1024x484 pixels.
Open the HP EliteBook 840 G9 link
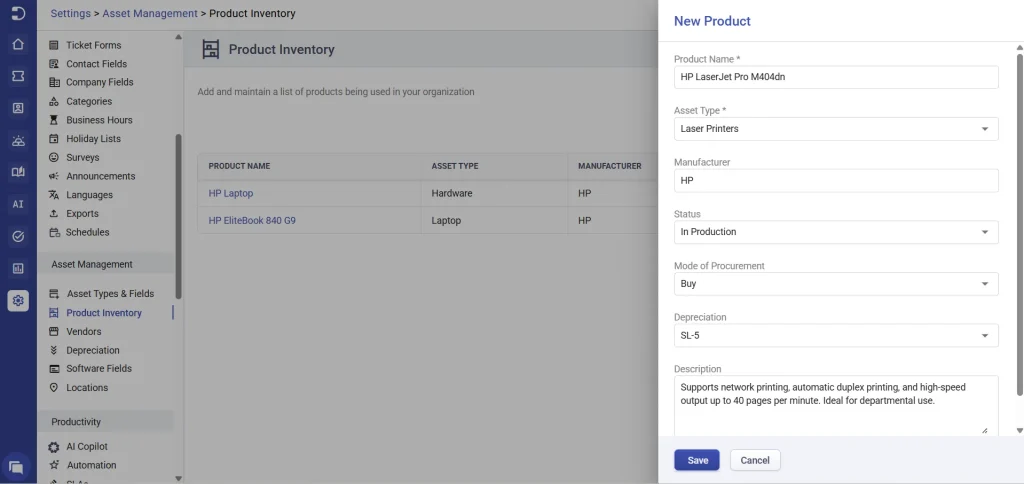click(252, 221)
